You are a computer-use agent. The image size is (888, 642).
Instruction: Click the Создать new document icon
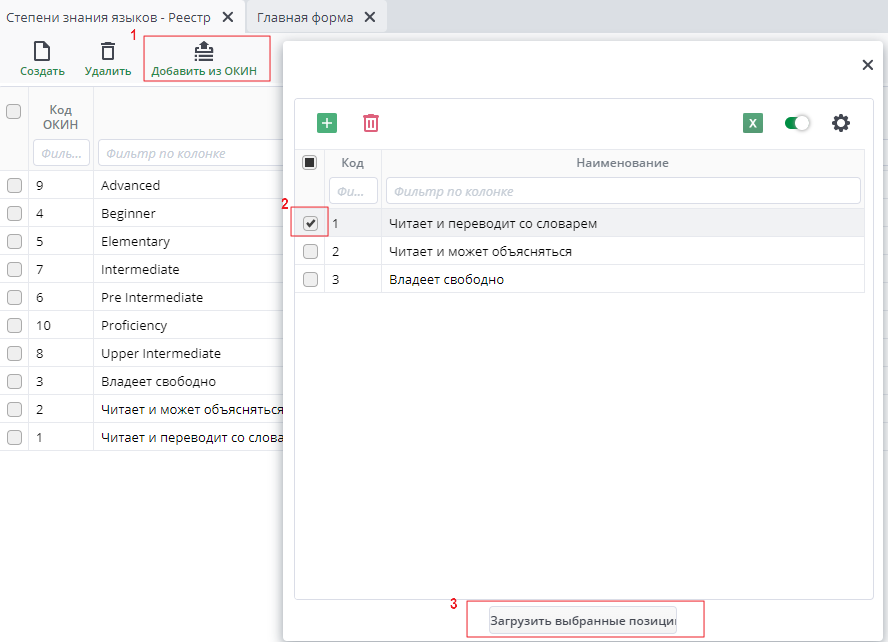click(x=42, y=52)
